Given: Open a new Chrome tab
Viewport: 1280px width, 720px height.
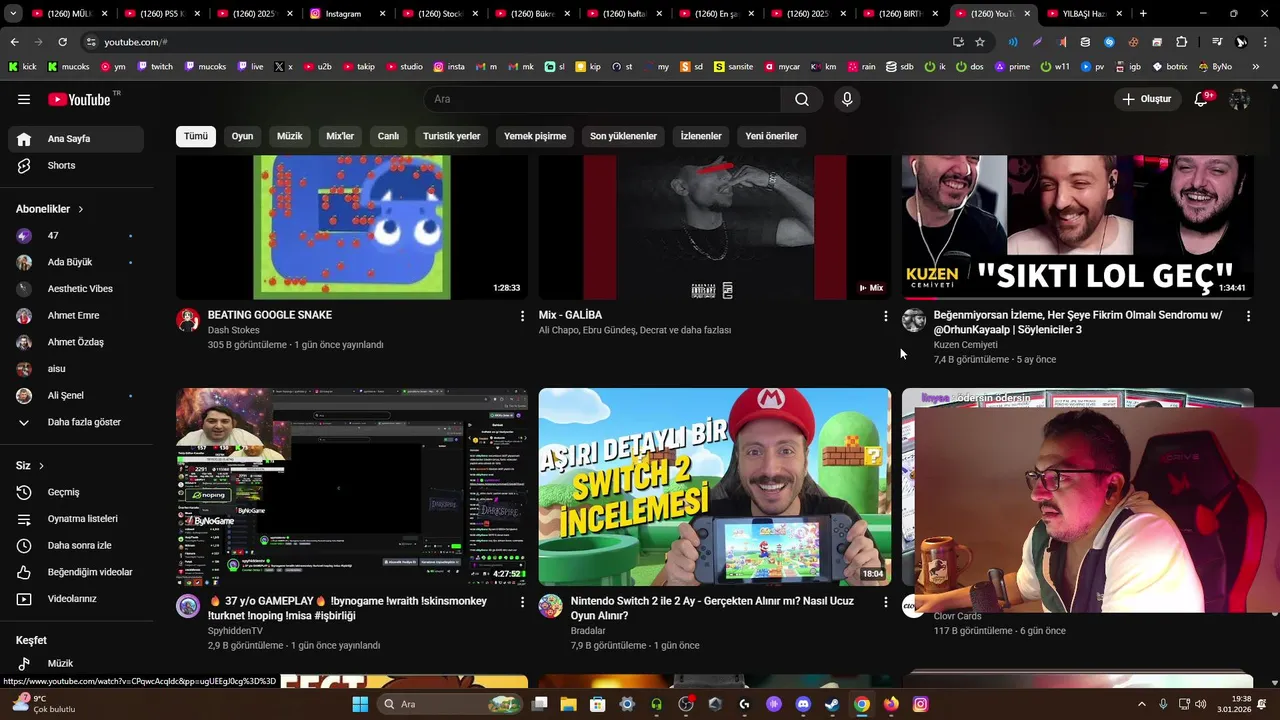Looking at the screenshot, I should click(x=1143, y=14).
